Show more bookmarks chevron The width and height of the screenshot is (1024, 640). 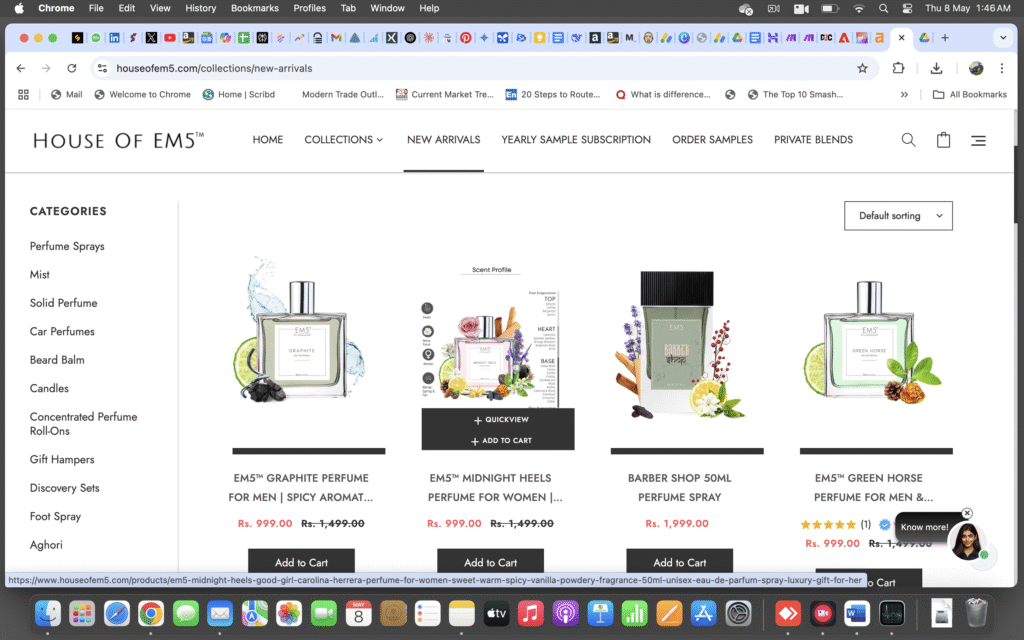904,95
